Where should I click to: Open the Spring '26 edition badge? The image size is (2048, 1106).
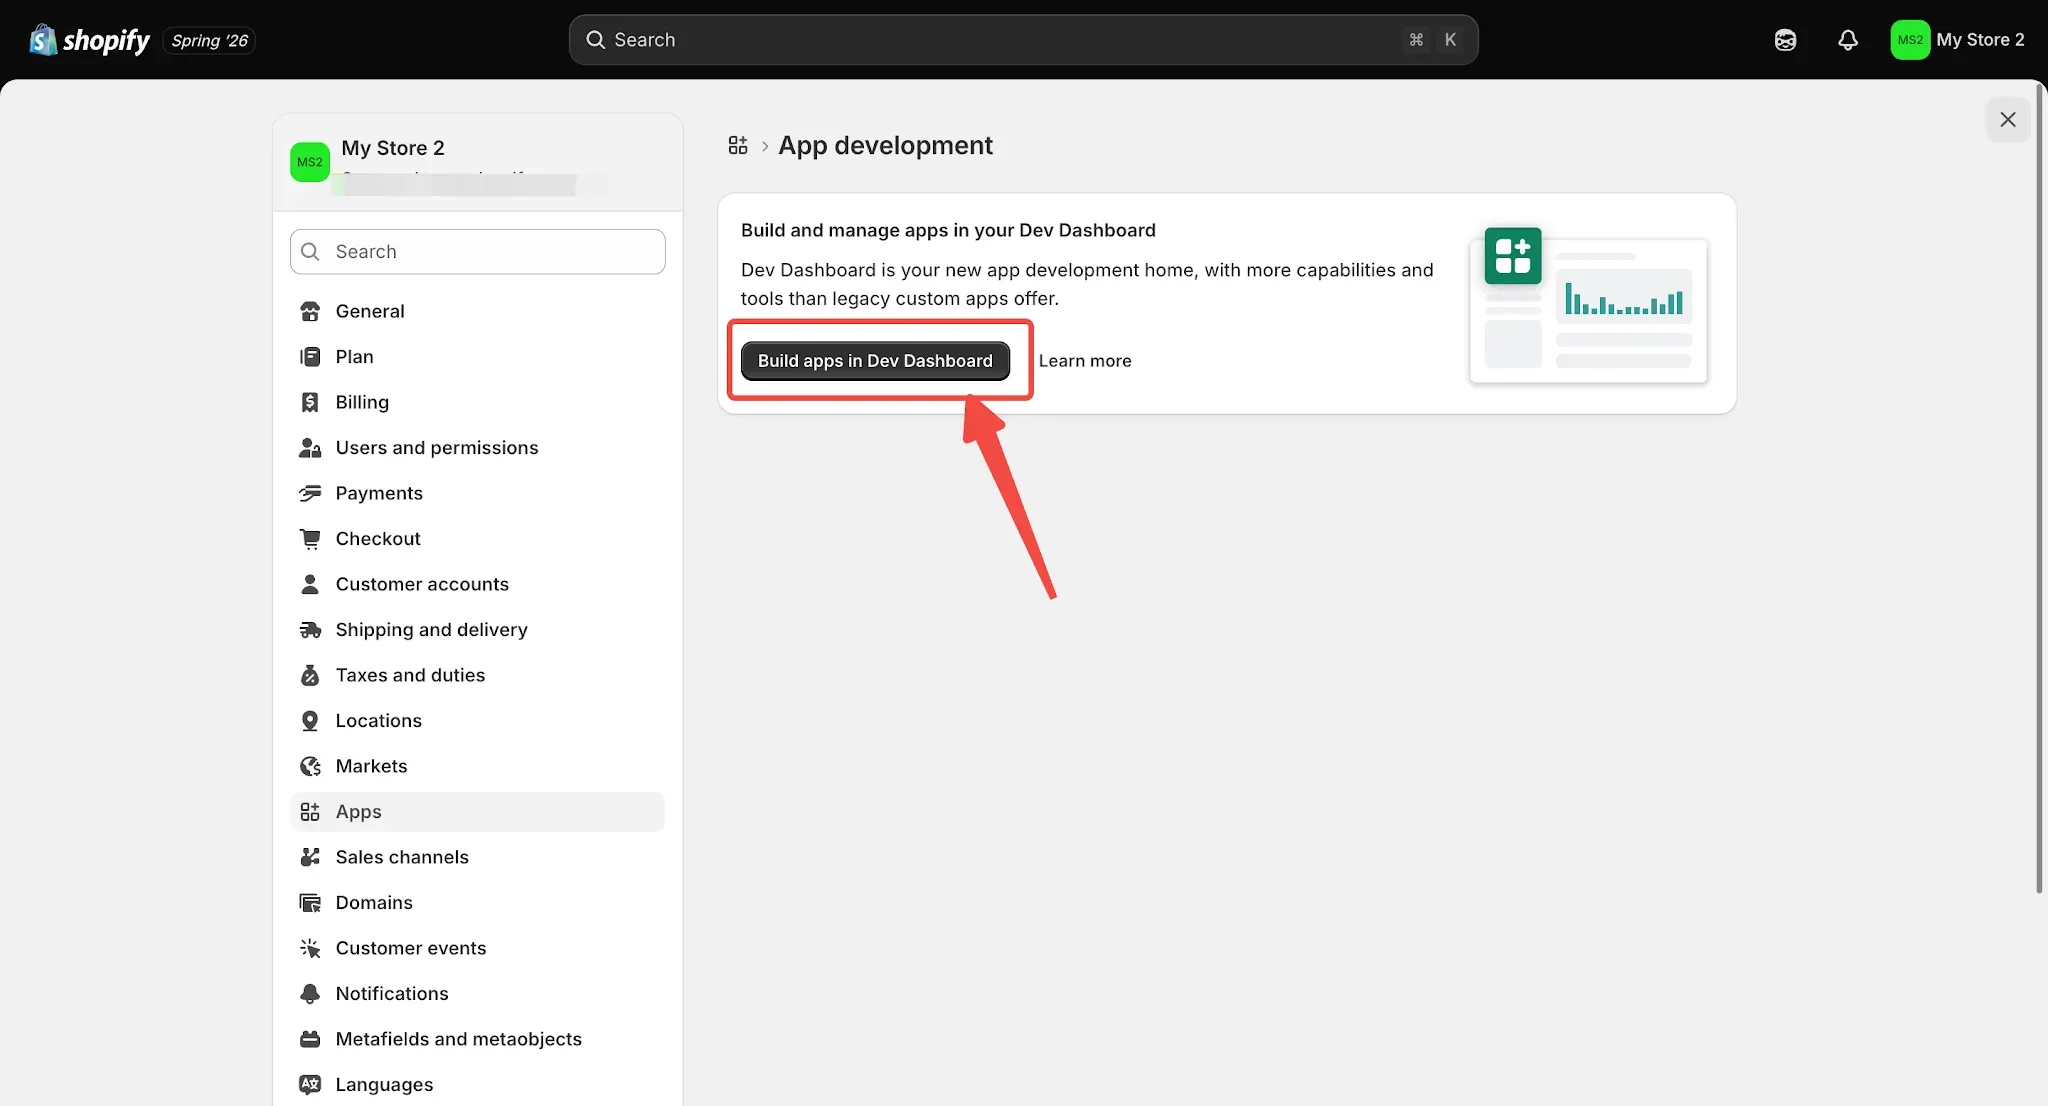pos(209,40)
